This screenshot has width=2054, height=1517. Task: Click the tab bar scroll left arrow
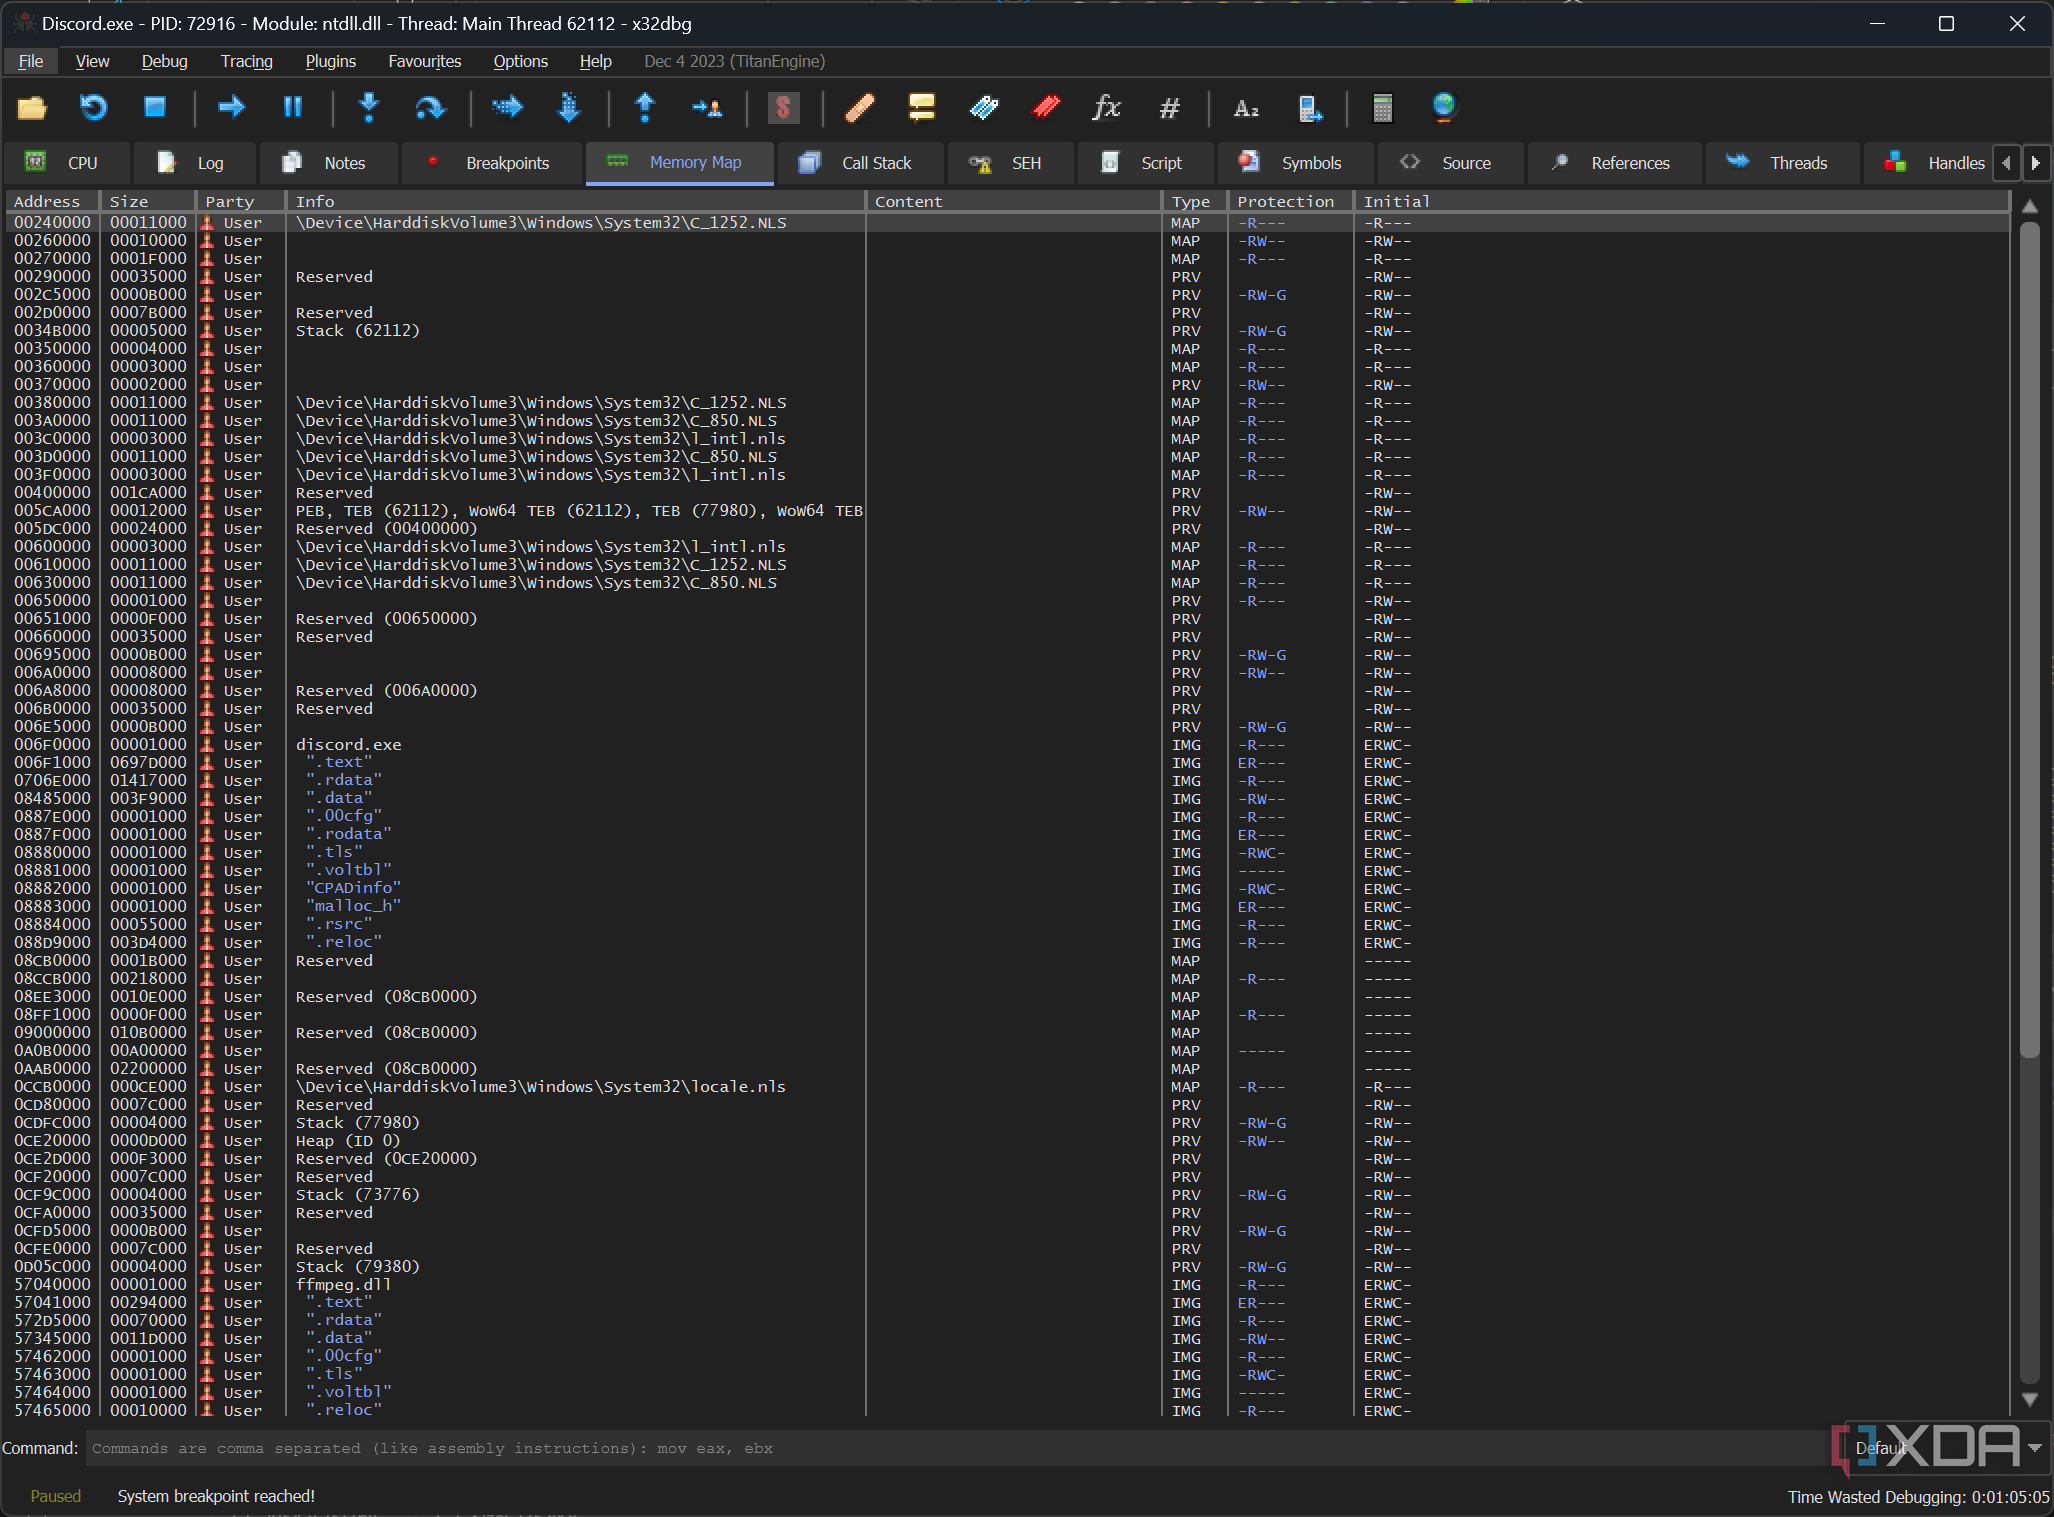click(2006, 163)
